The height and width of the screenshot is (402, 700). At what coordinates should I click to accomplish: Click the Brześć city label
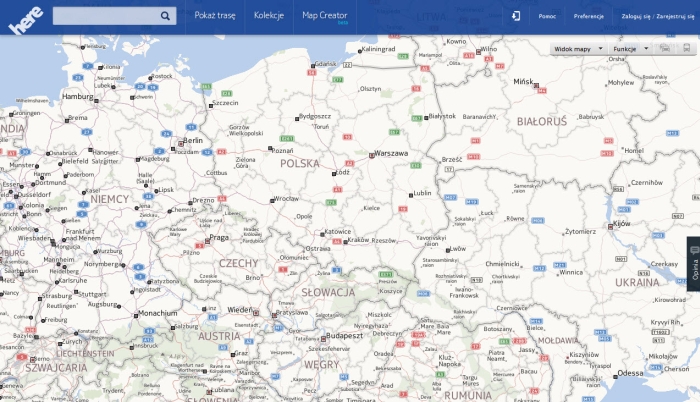pyautogui.click(x=452, y=159)
